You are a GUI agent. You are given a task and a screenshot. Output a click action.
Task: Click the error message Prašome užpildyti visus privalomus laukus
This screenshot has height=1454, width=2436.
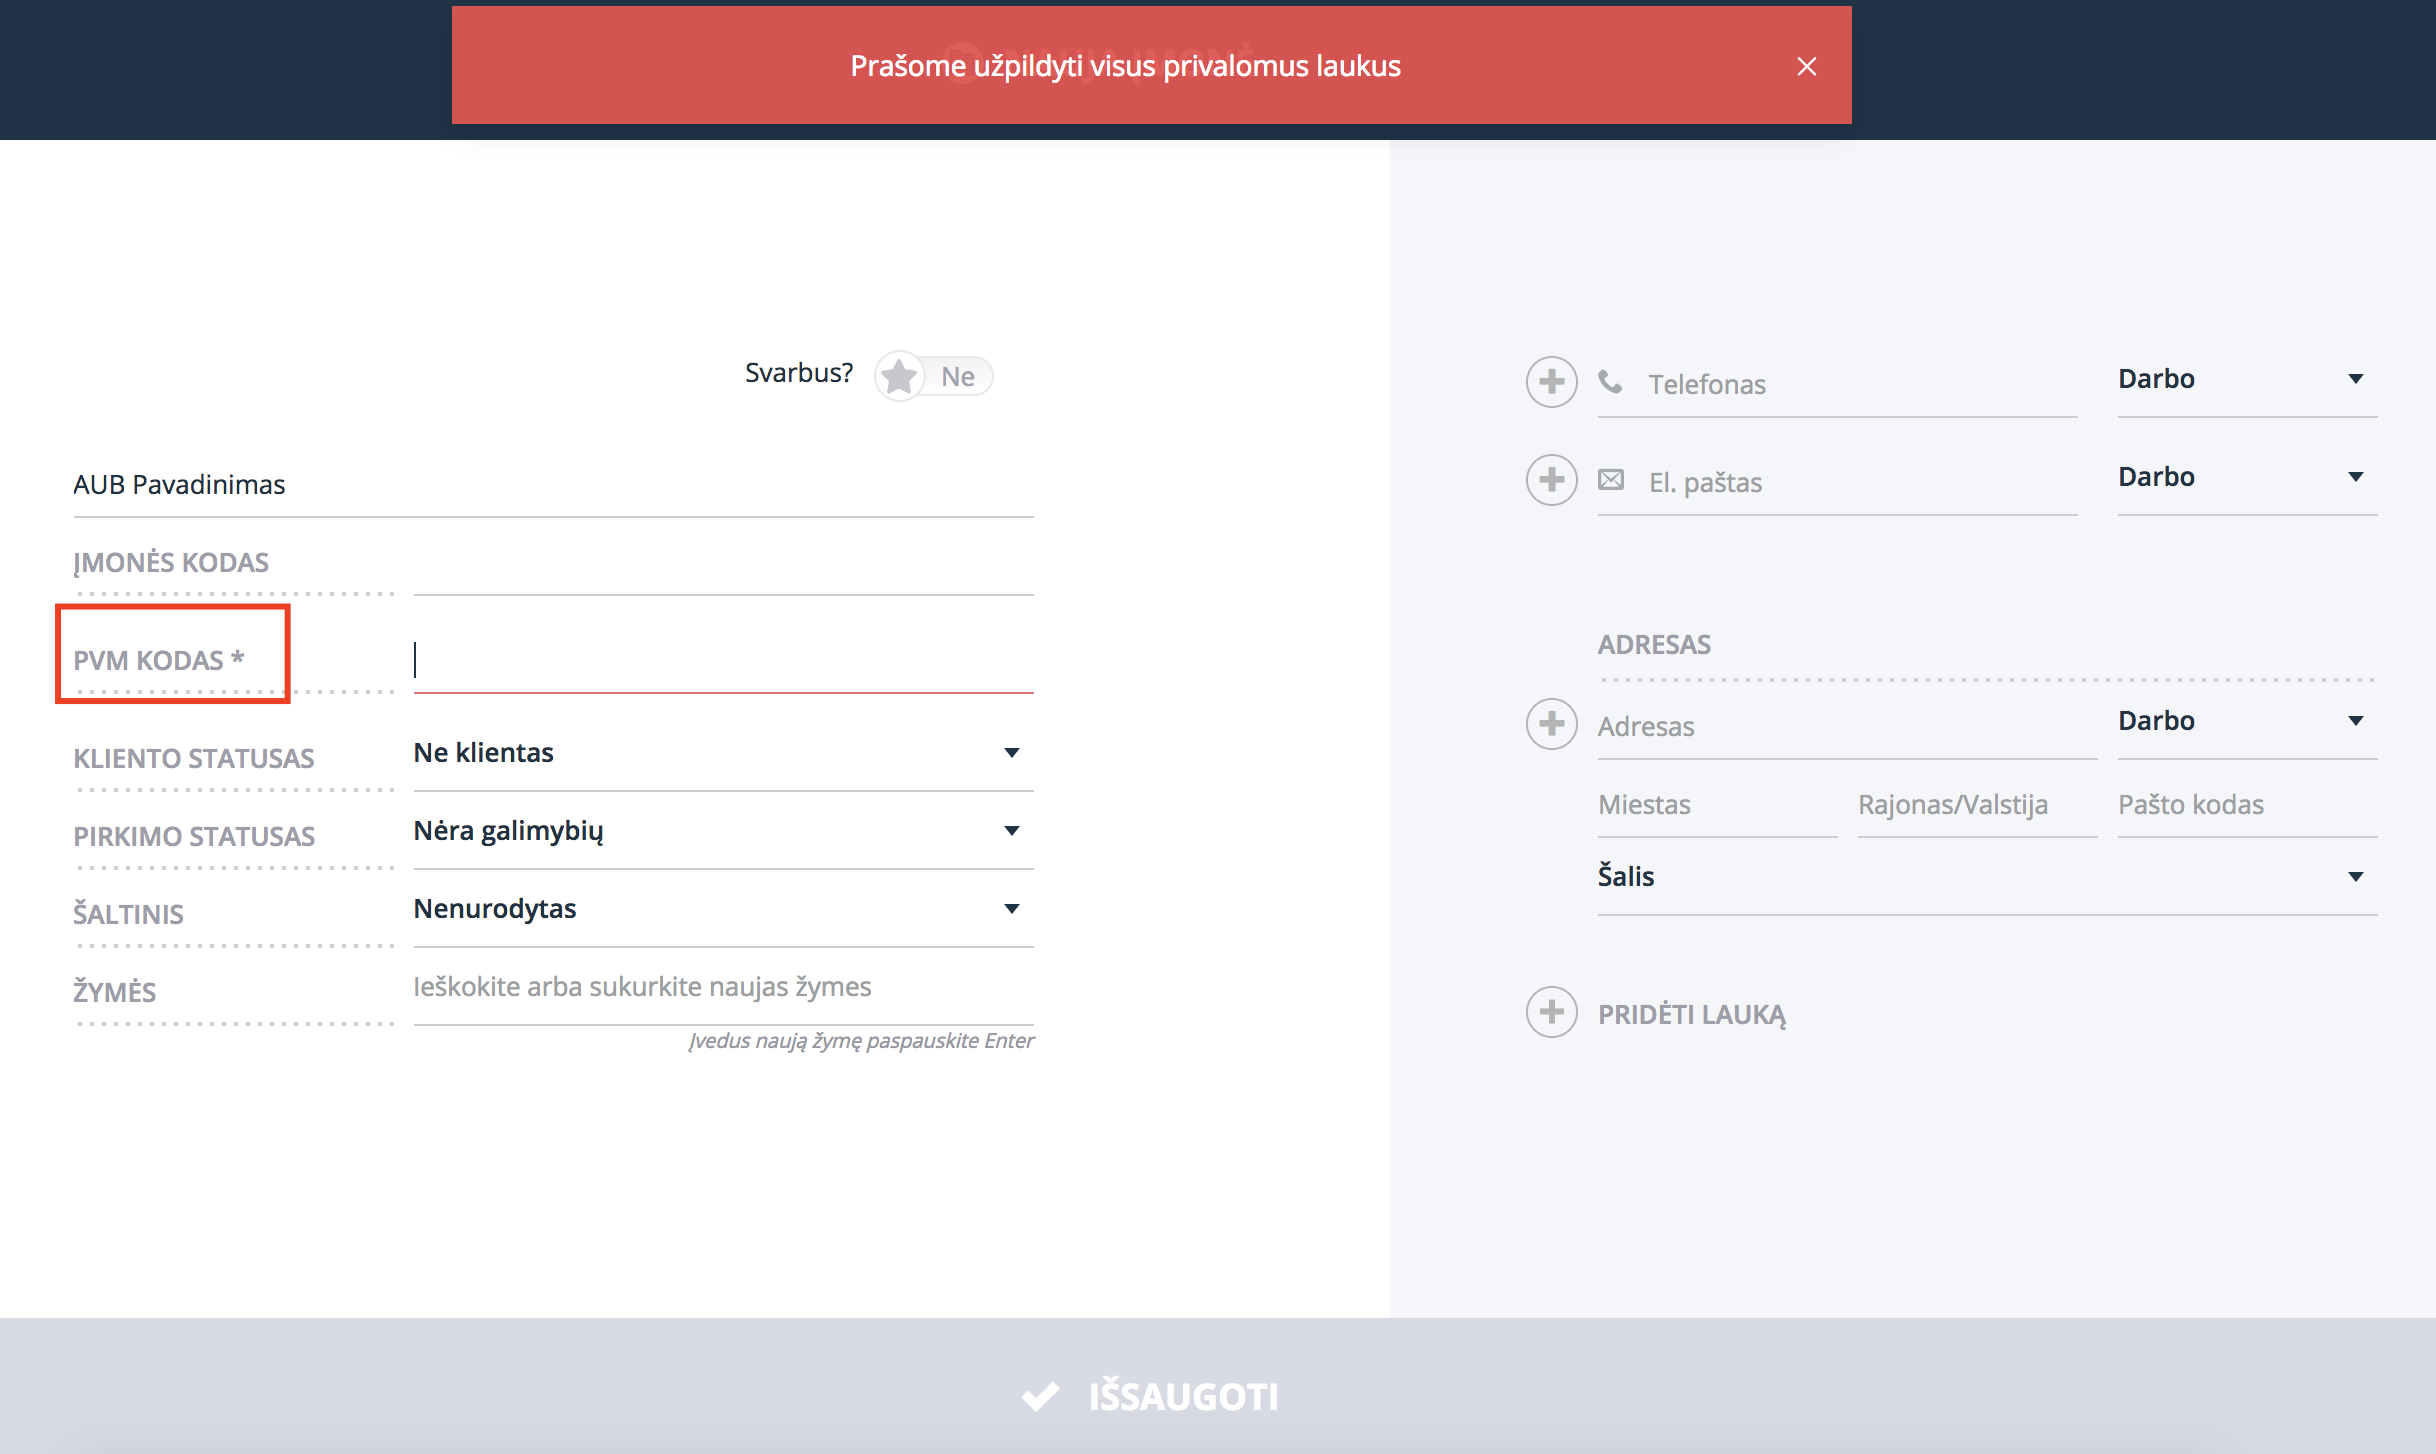[1125, 66]
